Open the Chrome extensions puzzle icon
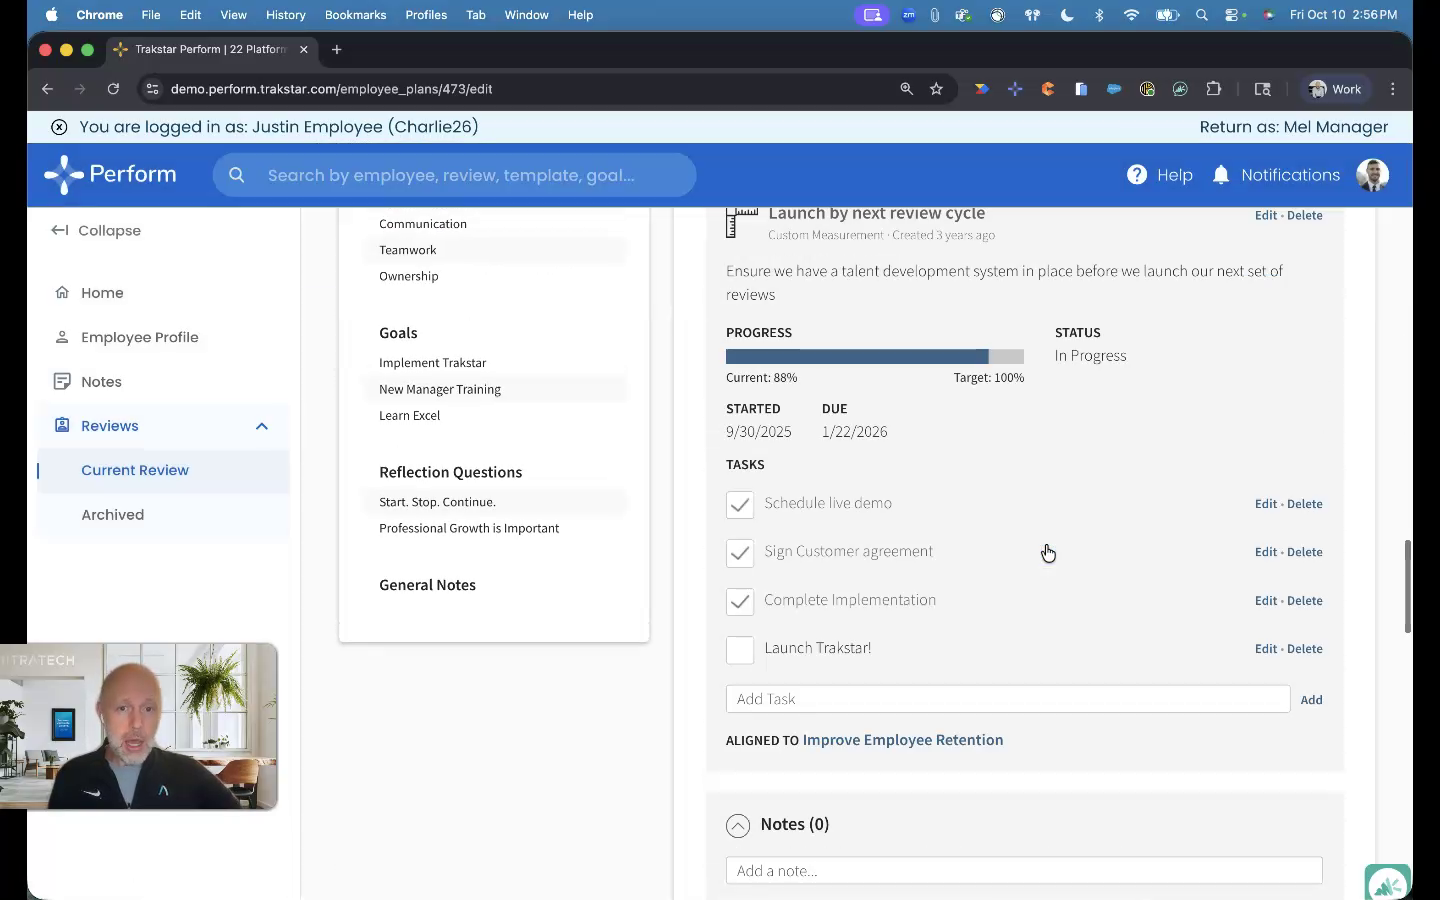 1214,89
